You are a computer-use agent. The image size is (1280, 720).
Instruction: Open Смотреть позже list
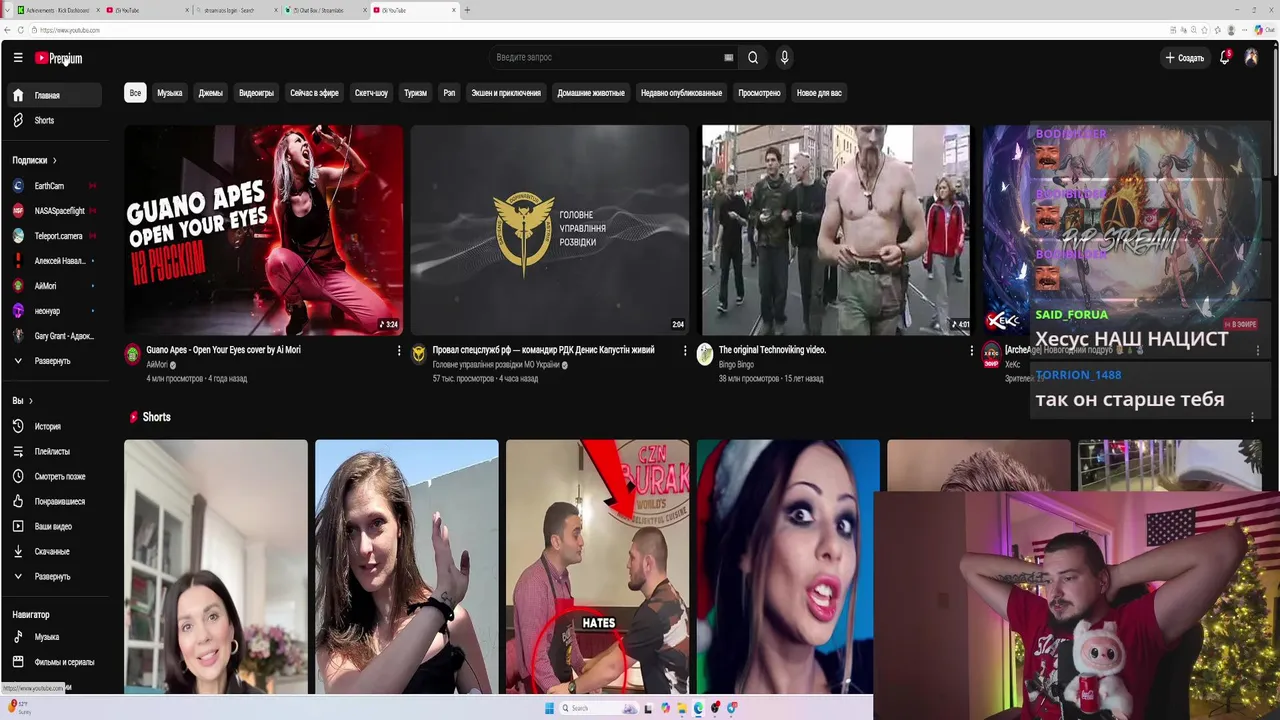pyautogui.click(x=55, y=476)
